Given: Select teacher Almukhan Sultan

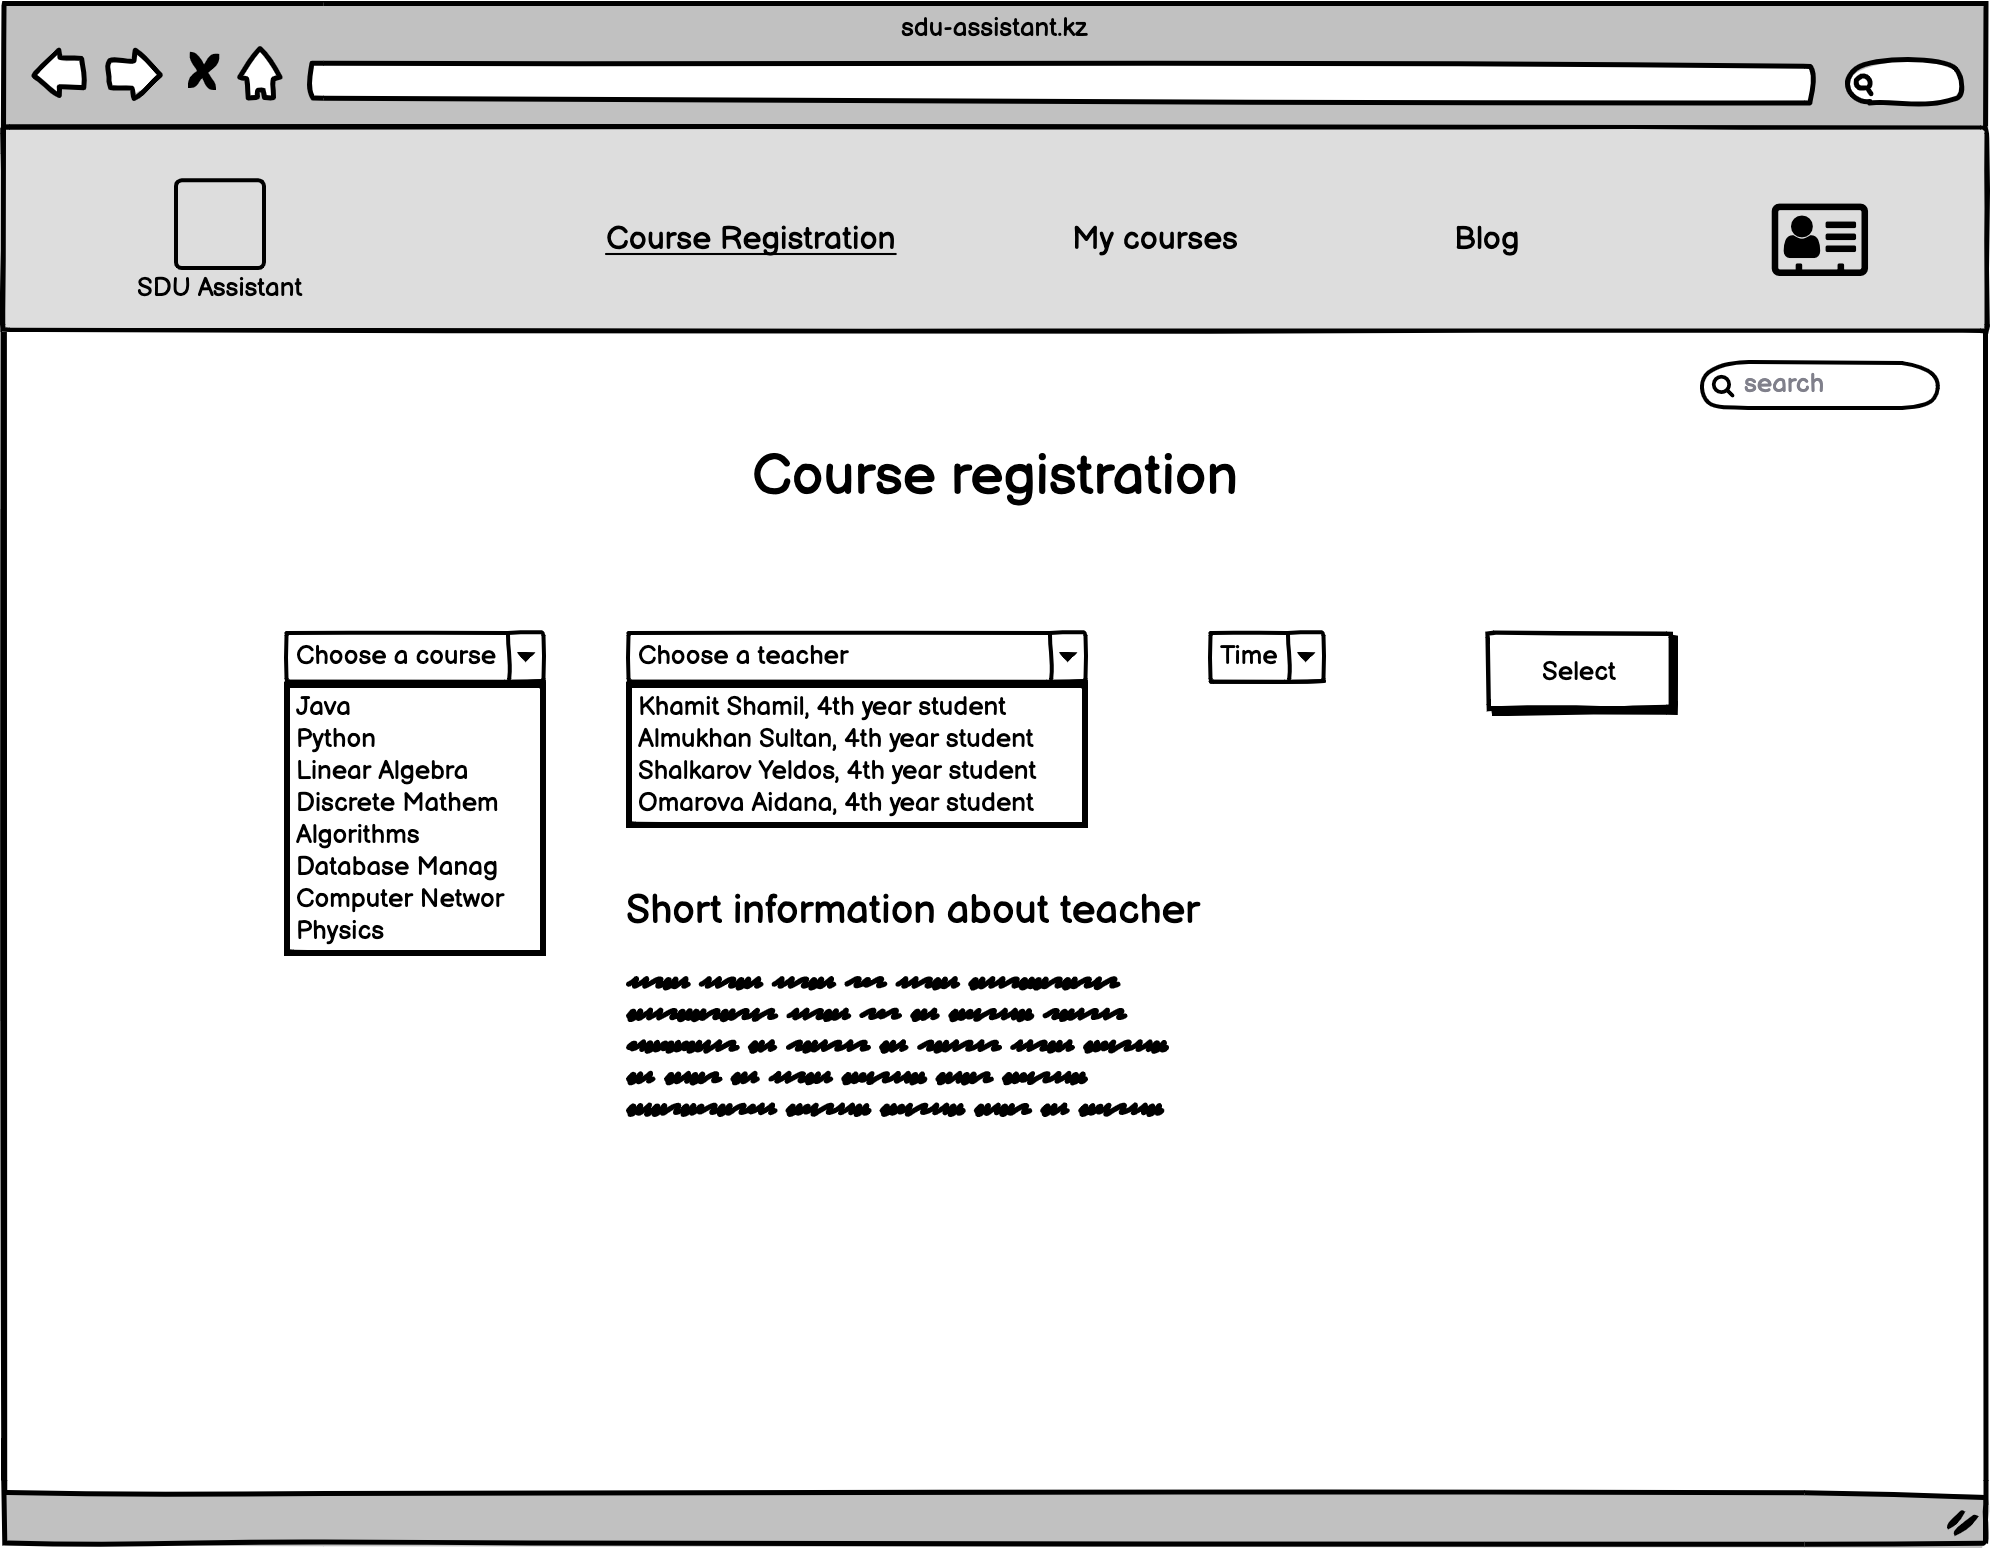Looking at the screenshot, I should tap(857, 738).
